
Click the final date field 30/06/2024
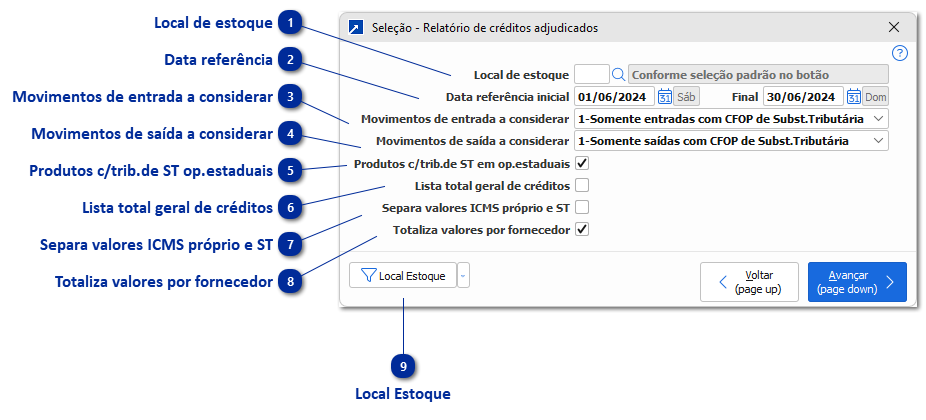click(803, 96)
